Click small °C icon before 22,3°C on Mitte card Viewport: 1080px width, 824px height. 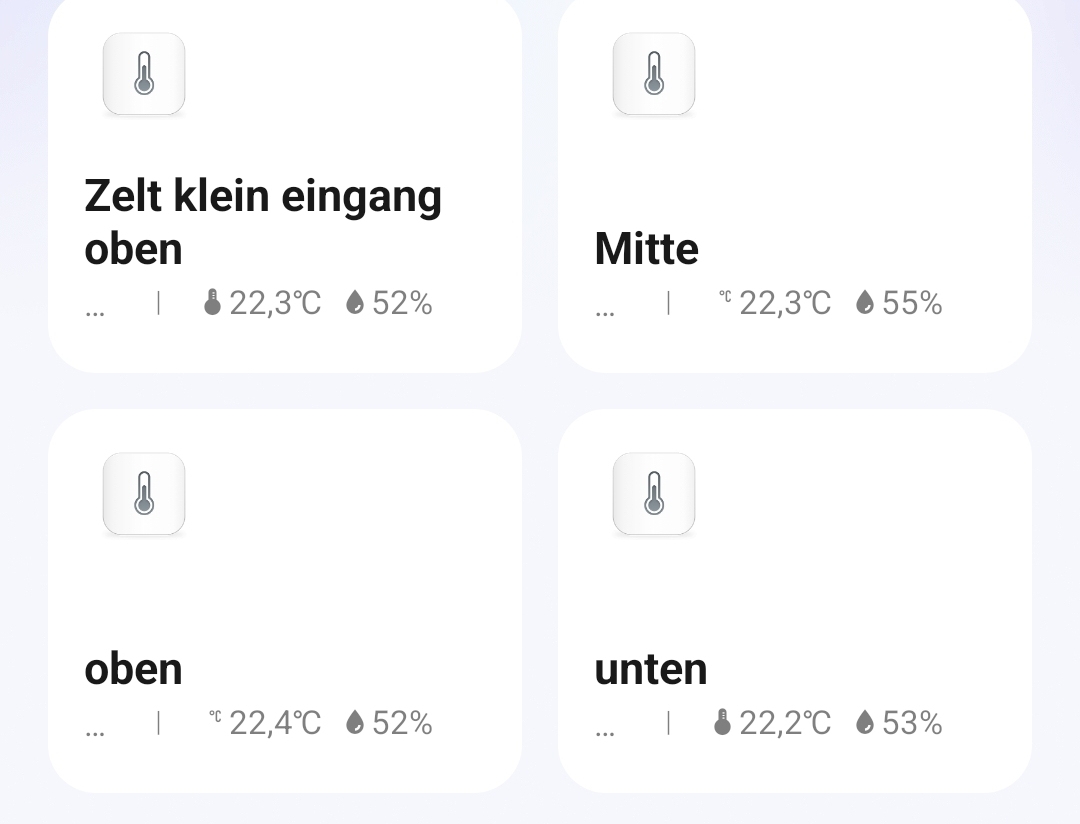point(725,297)
